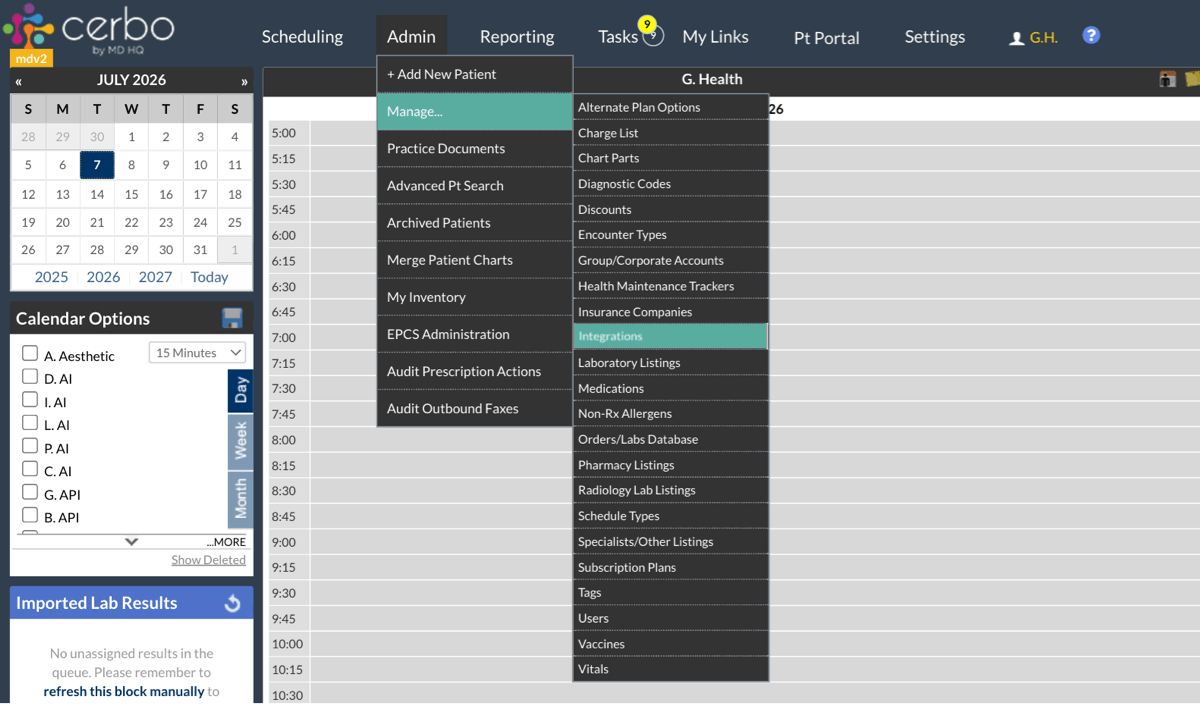Choose Users in the Manage submenu
This screenshot has height=704, width=1200.
coord(670,618)
